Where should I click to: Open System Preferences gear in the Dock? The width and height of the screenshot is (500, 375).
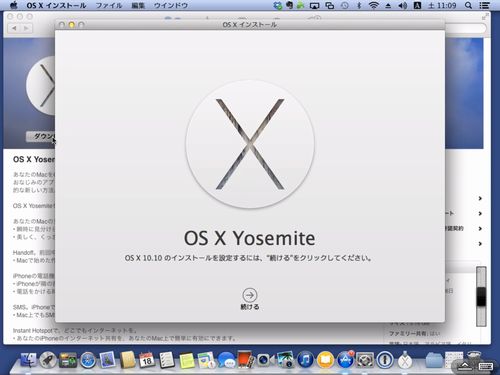click(x=365, y=360)
